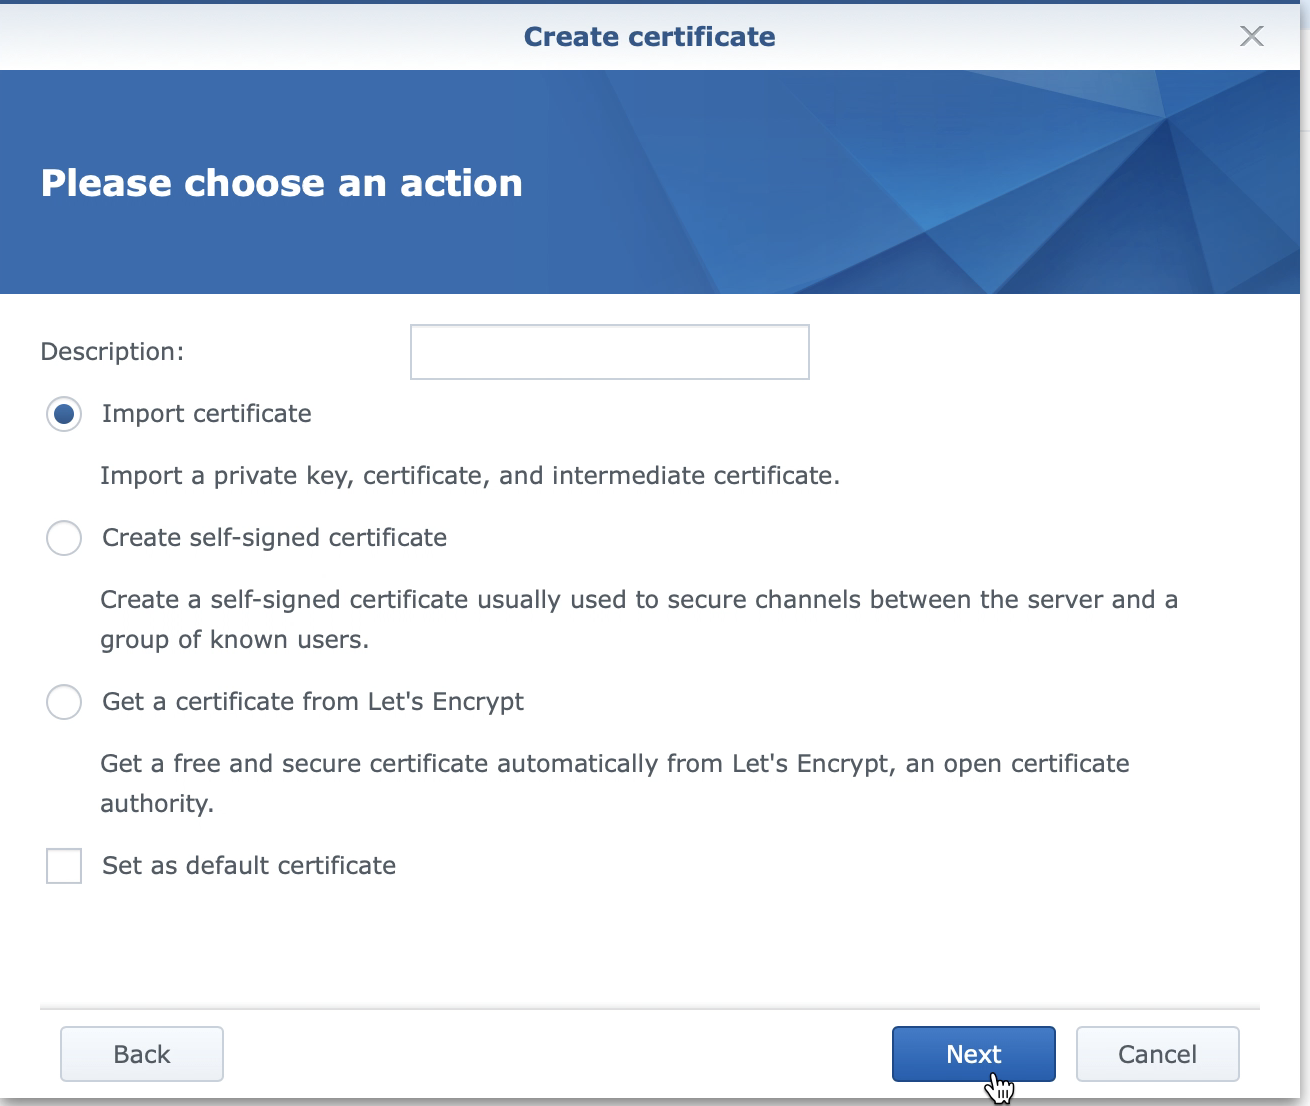Click the "Create self-signed certificate" label text
1310x1106 pixels.
click(274, 538)
